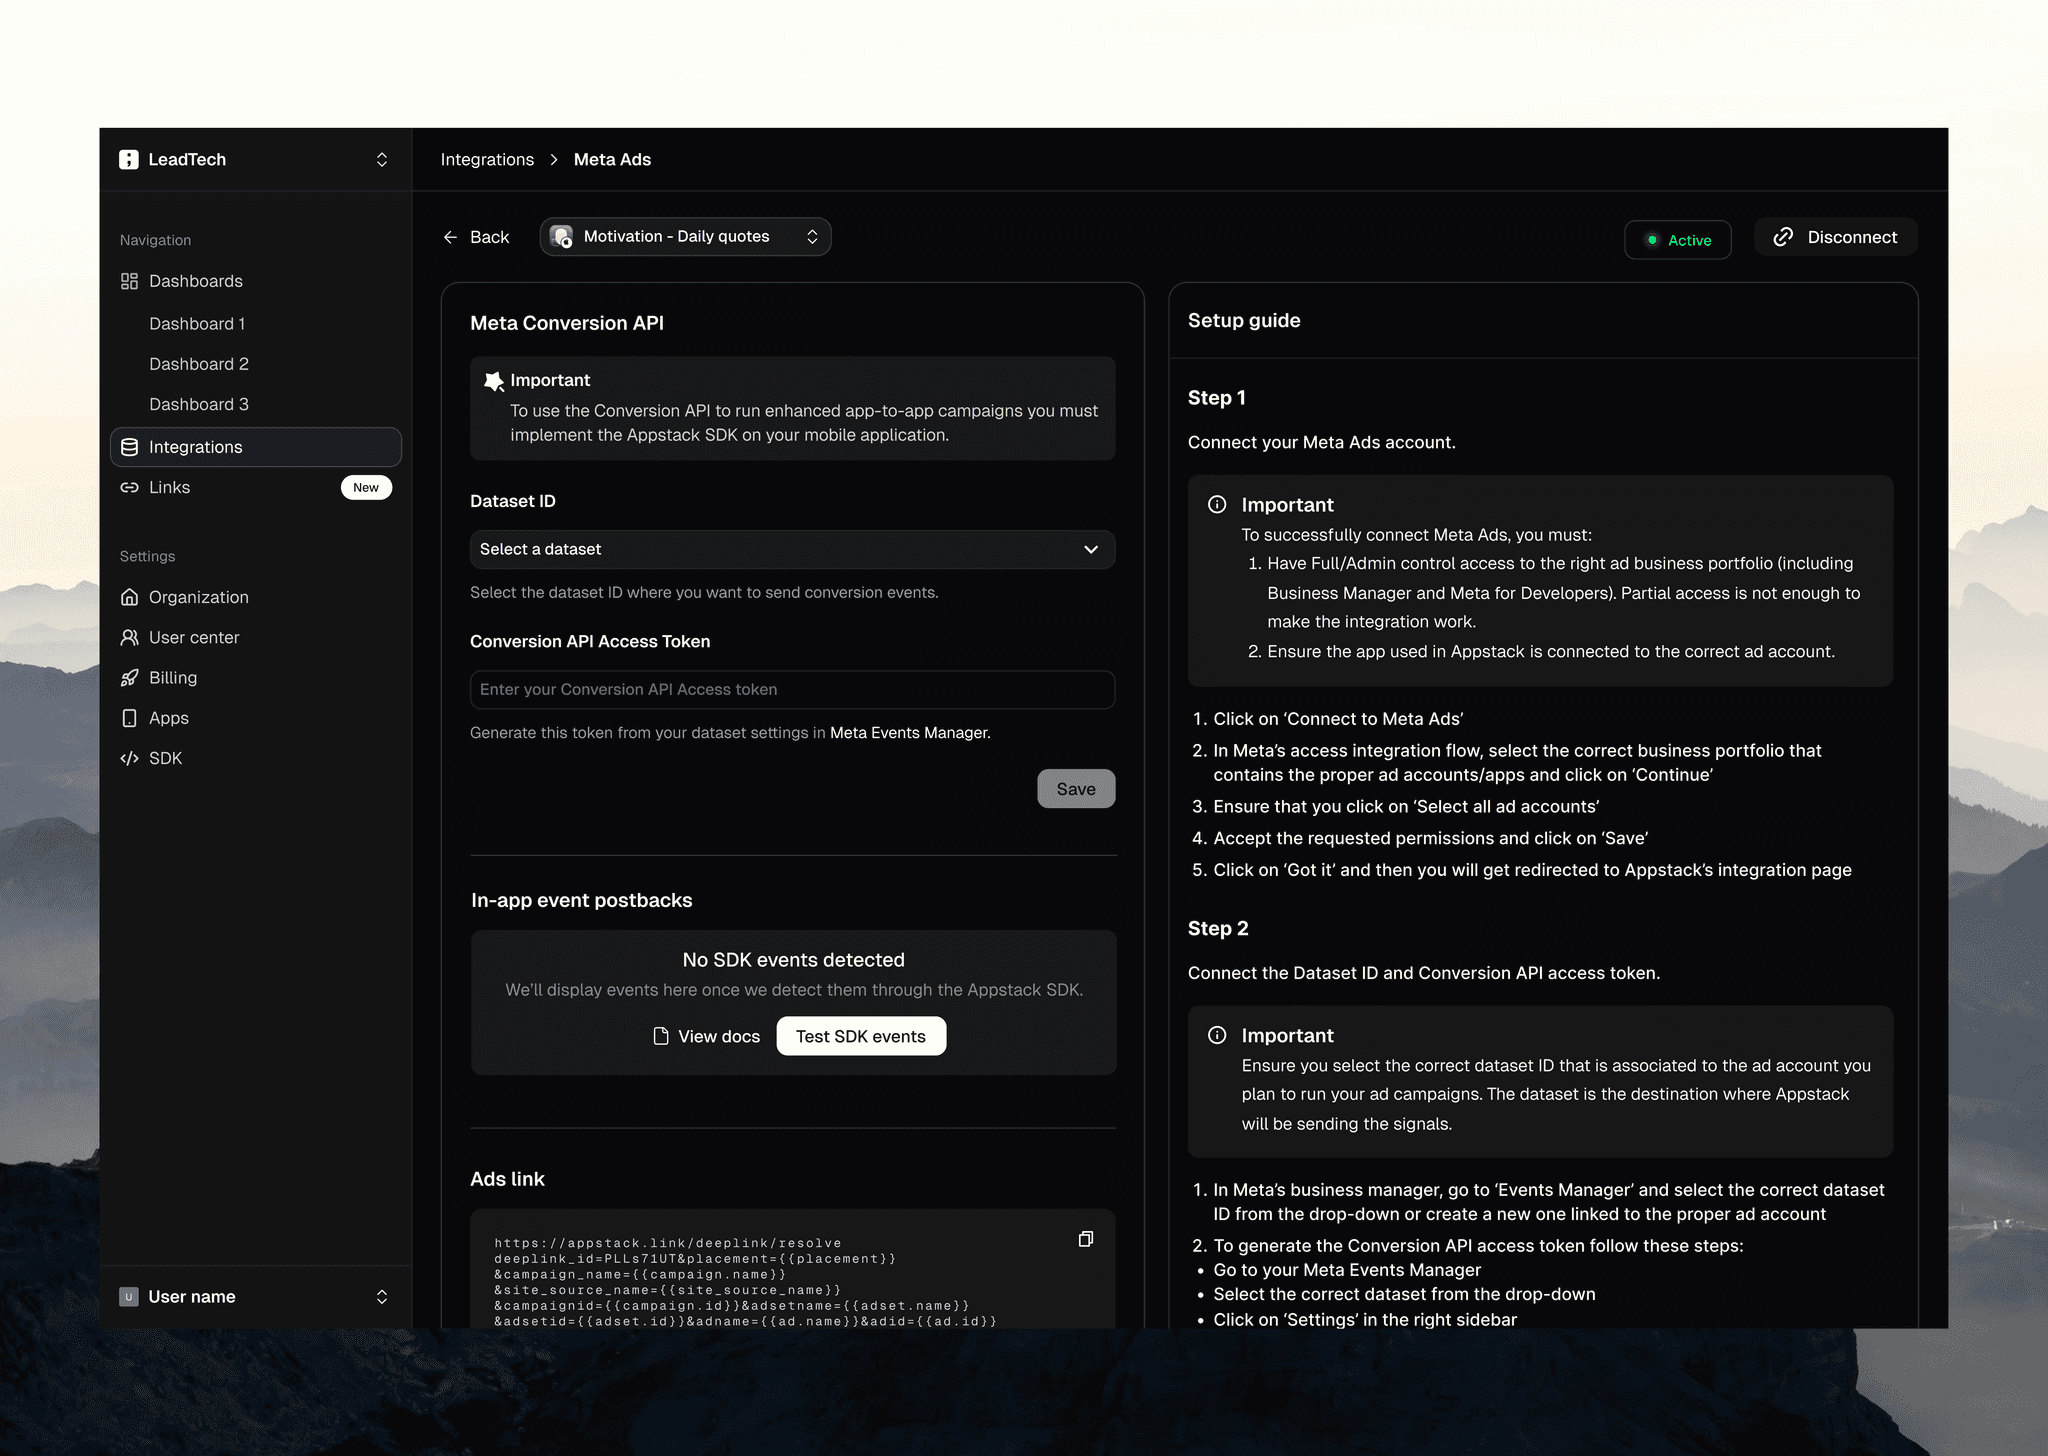The image size is (2048, 1456).
Task: Expand the LeadTech workspace switcher
Action: (x=381, y=160)
